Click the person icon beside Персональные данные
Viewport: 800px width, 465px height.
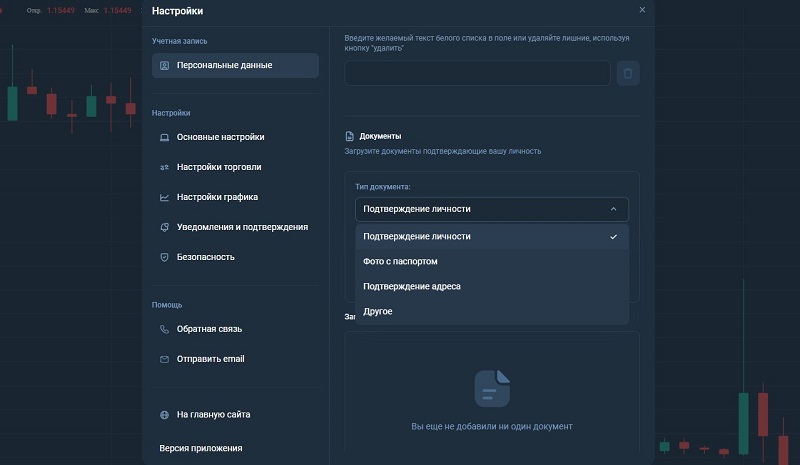[x=164, y=65]
